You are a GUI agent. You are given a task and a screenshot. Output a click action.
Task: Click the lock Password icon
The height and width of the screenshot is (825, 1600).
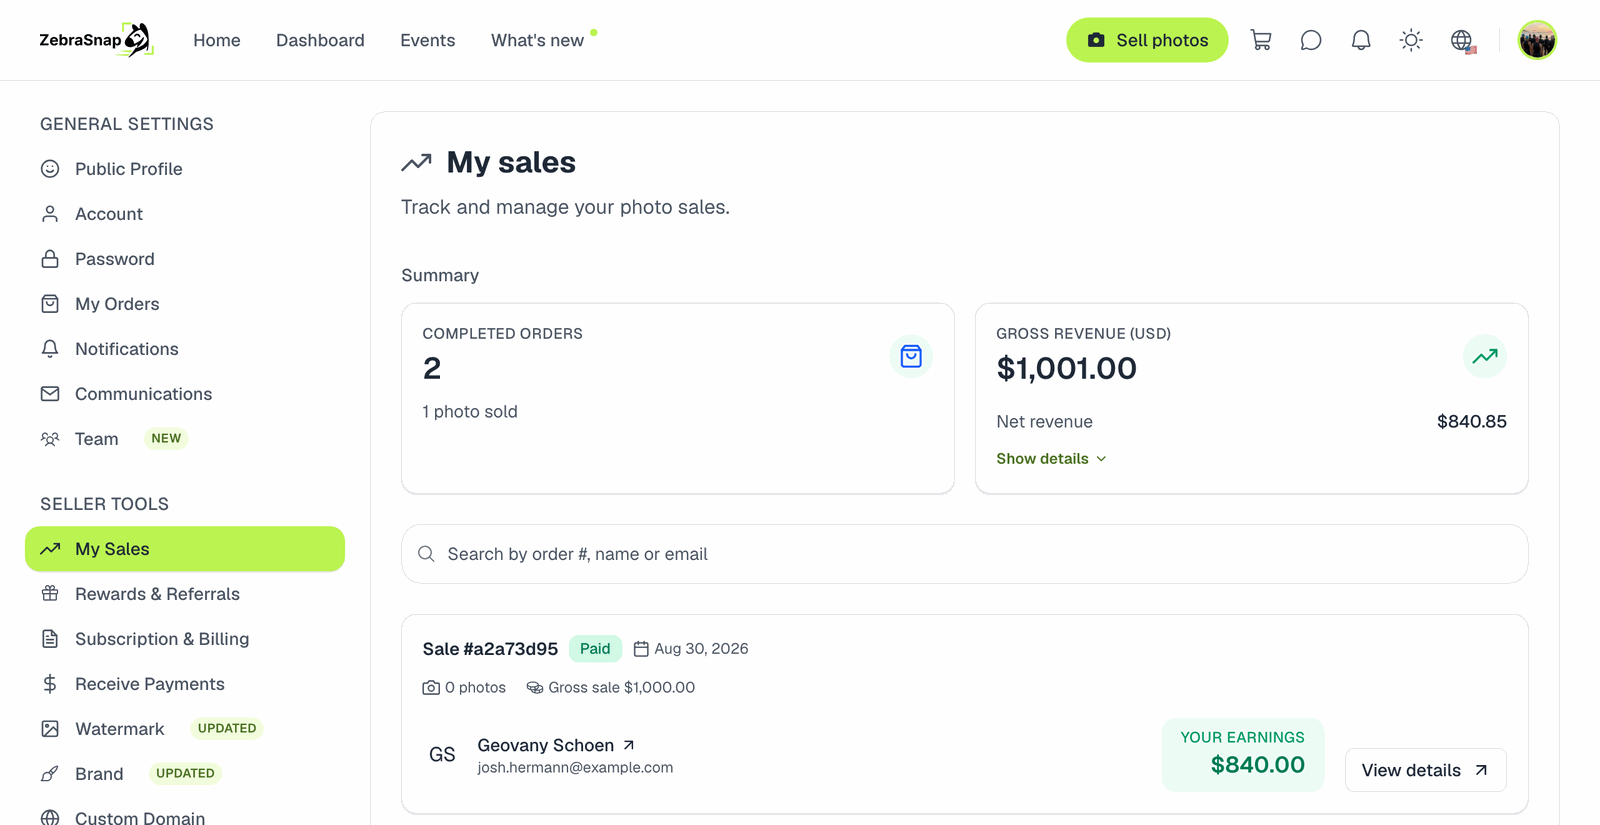click(x=50, y=259)
